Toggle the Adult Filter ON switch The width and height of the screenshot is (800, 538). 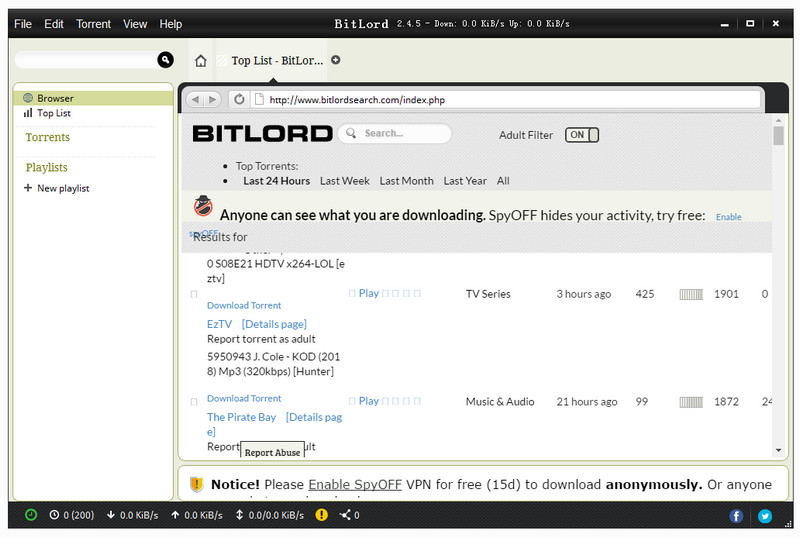(582, 135)
